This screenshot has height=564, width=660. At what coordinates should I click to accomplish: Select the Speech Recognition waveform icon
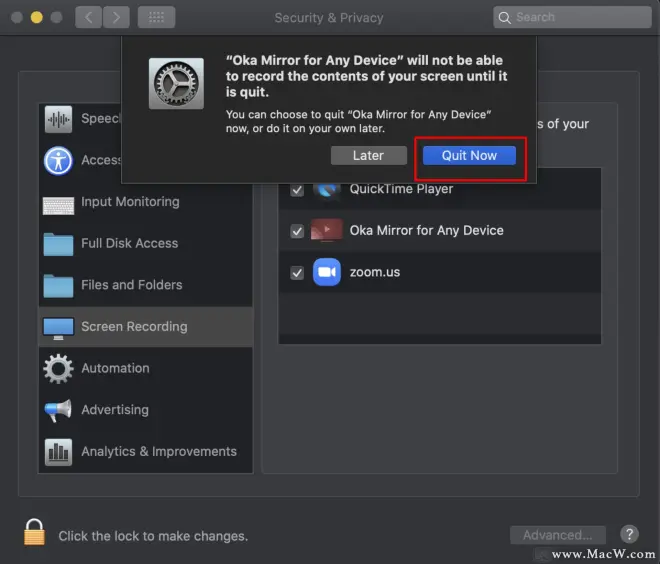[x=58, y=119]
